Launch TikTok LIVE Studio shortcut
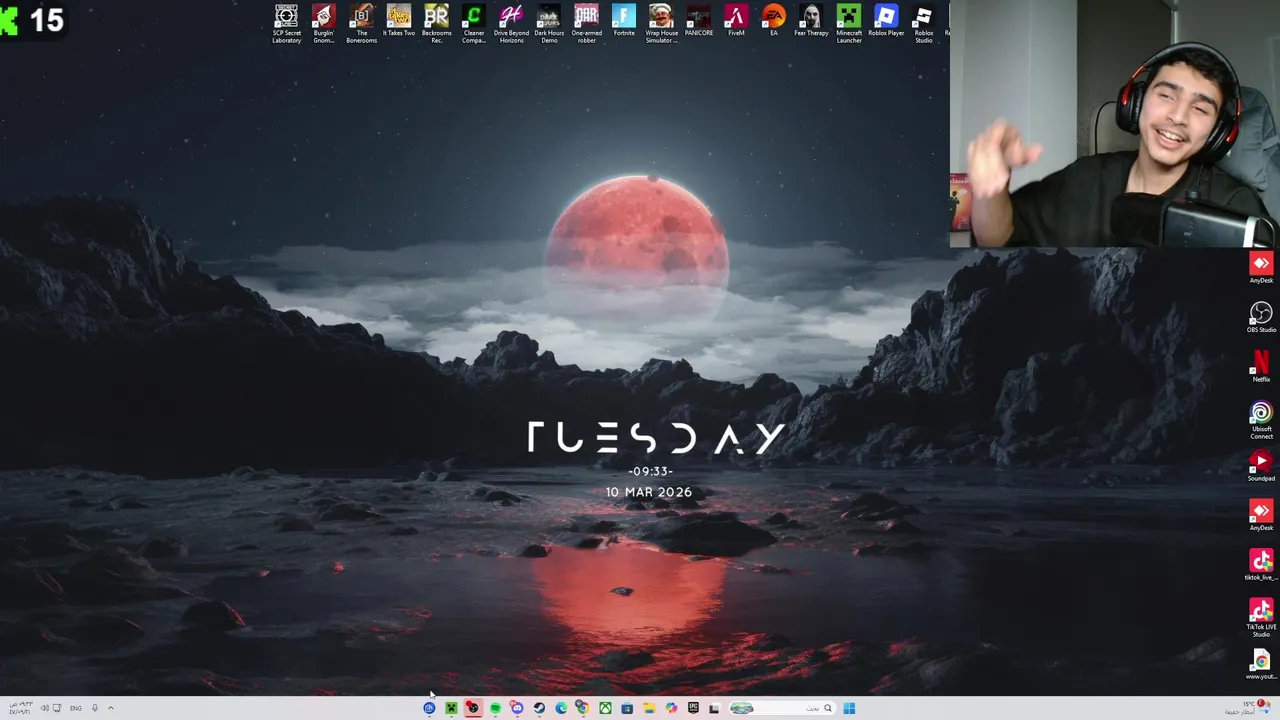This screenshot has width=1280, height=720. (1261, 619)
